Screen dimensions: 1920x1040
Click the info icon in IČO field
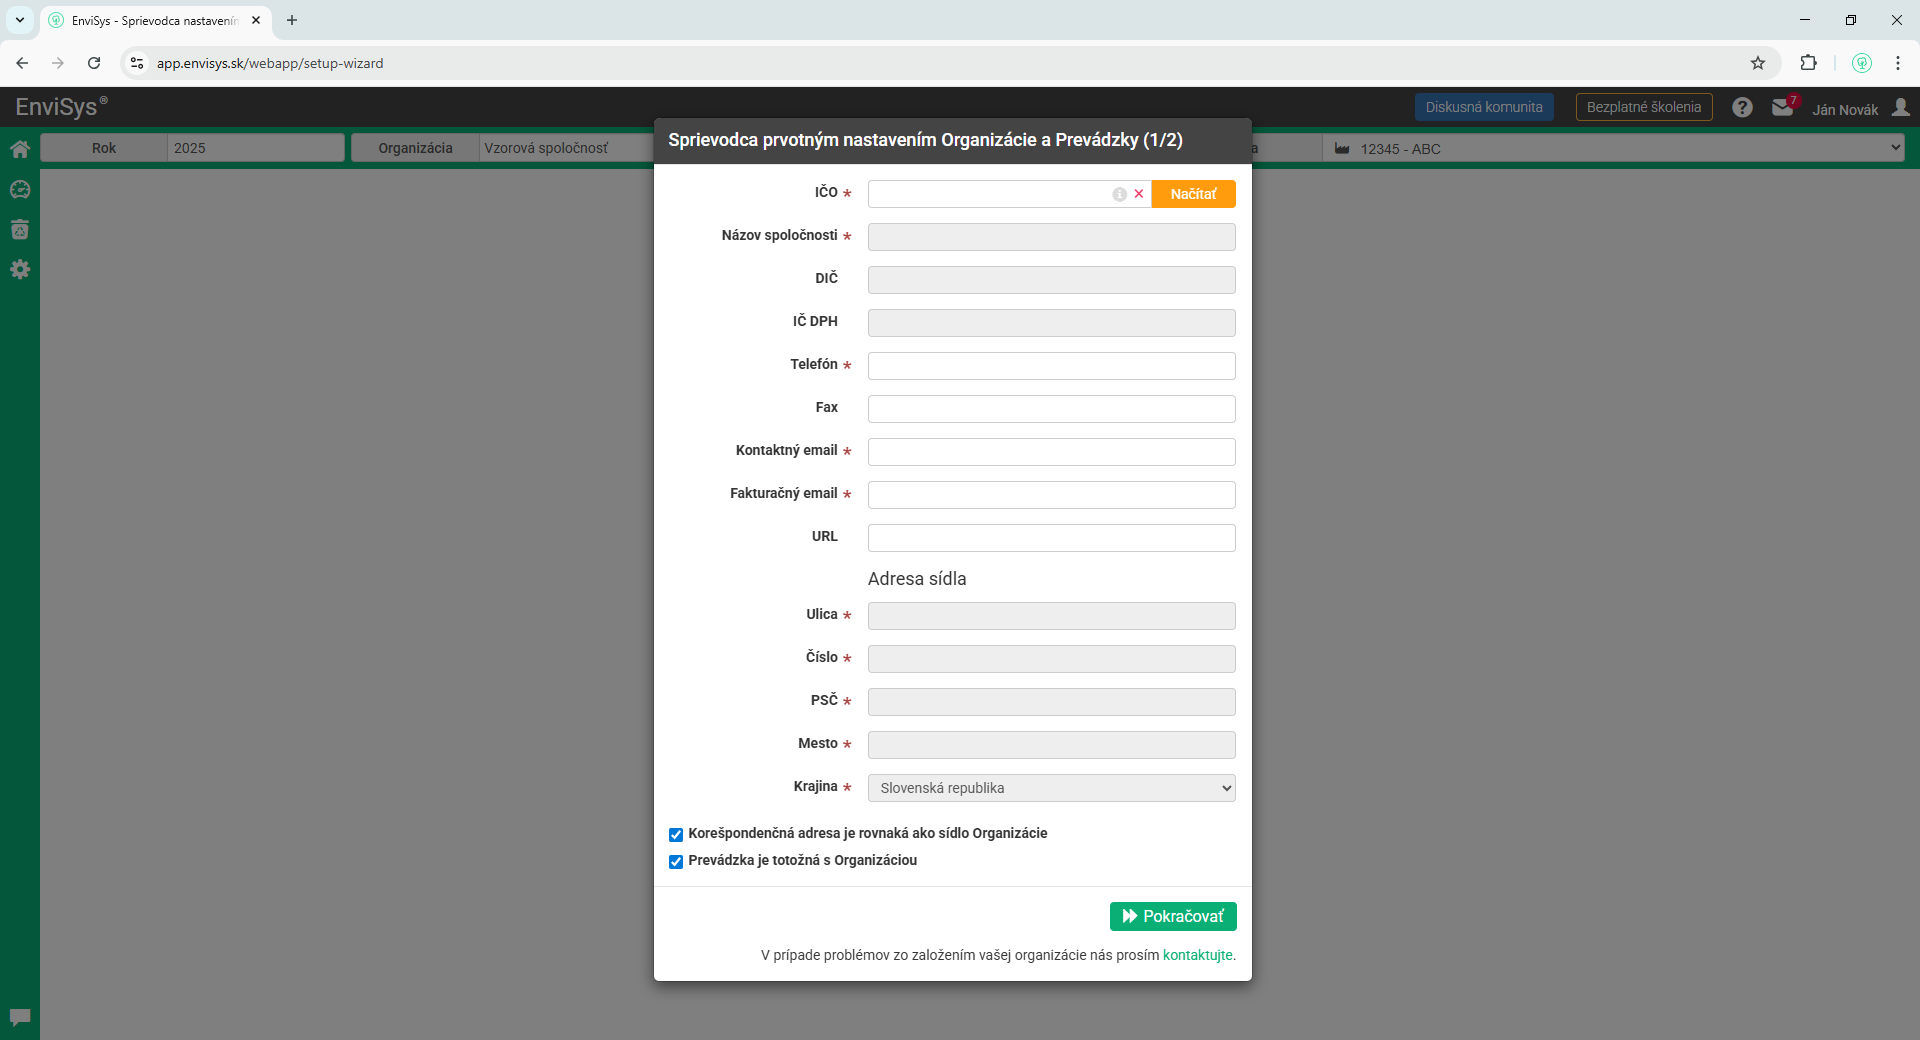pos(1119,194)
